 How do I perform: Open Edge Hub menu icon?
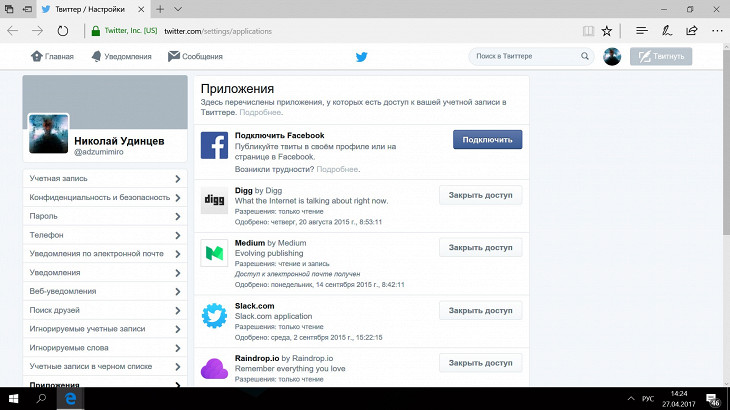point(641,30)
